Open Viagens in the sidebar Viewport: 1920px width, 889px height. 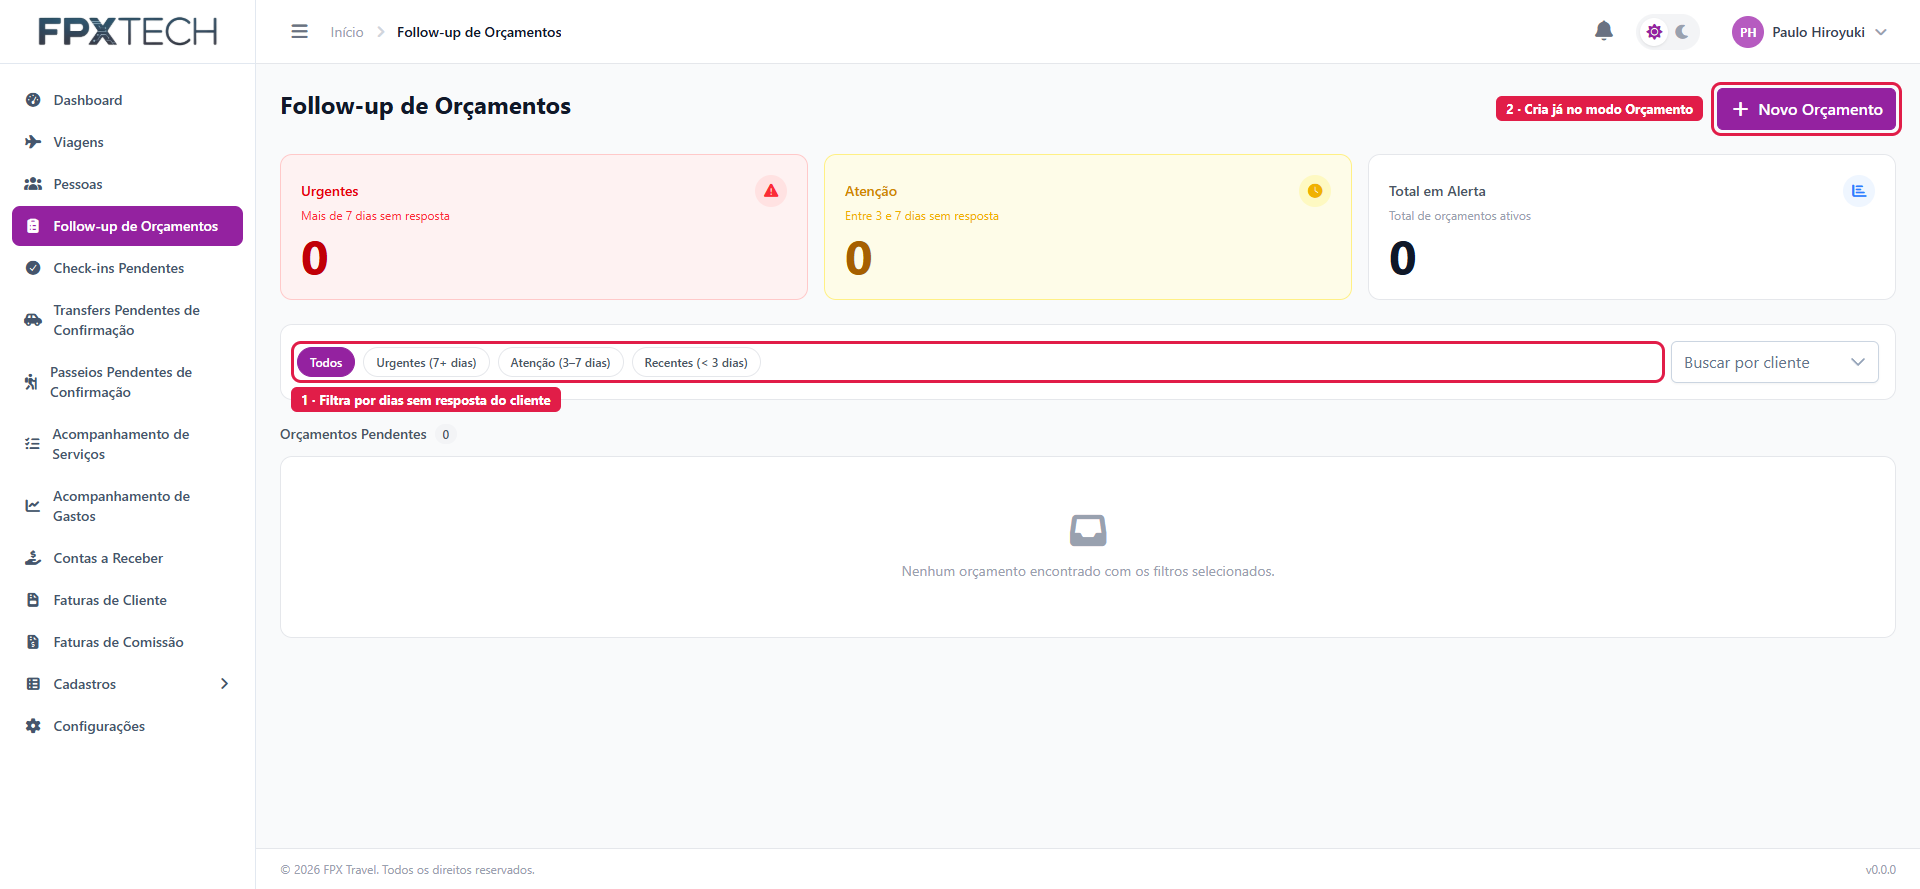pos(127,142)
